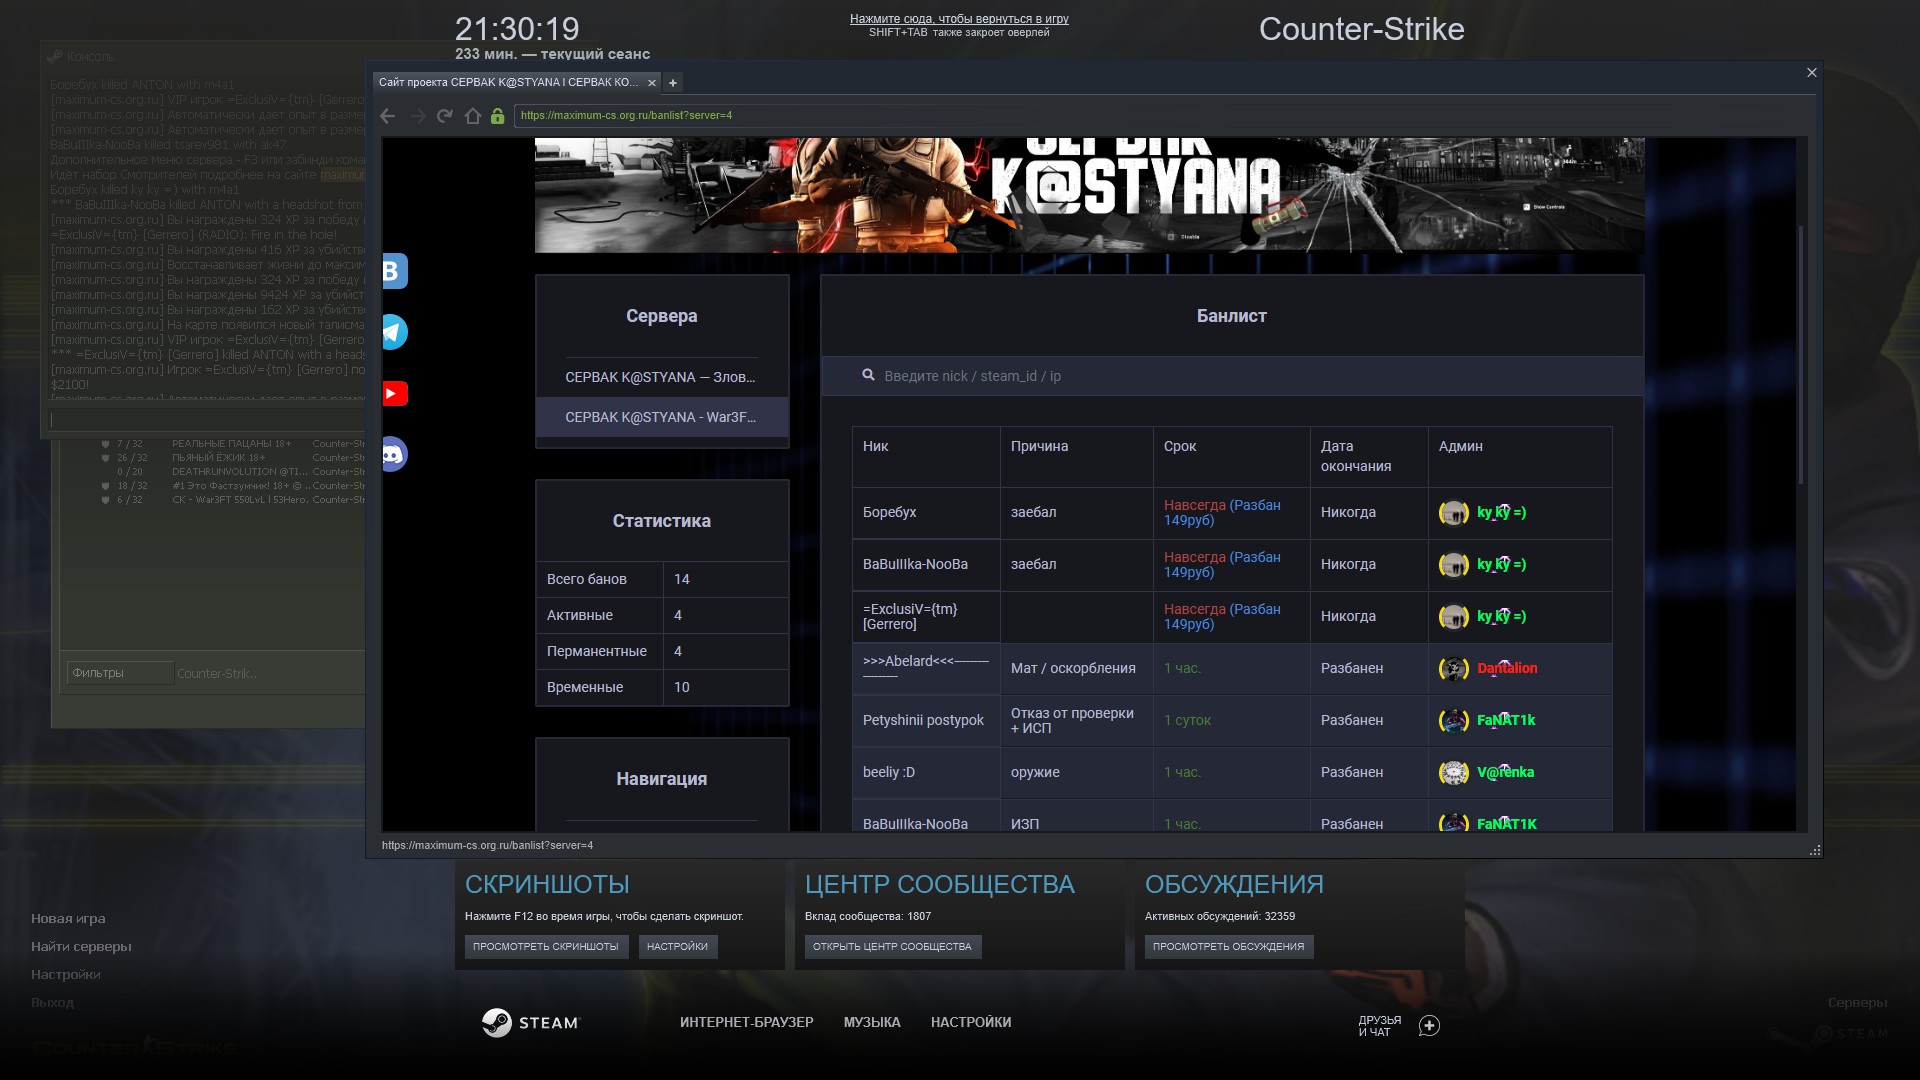Click ky_ky avatar in Боребух row
The image size is (1920, 1080).
click(1453, 513)
